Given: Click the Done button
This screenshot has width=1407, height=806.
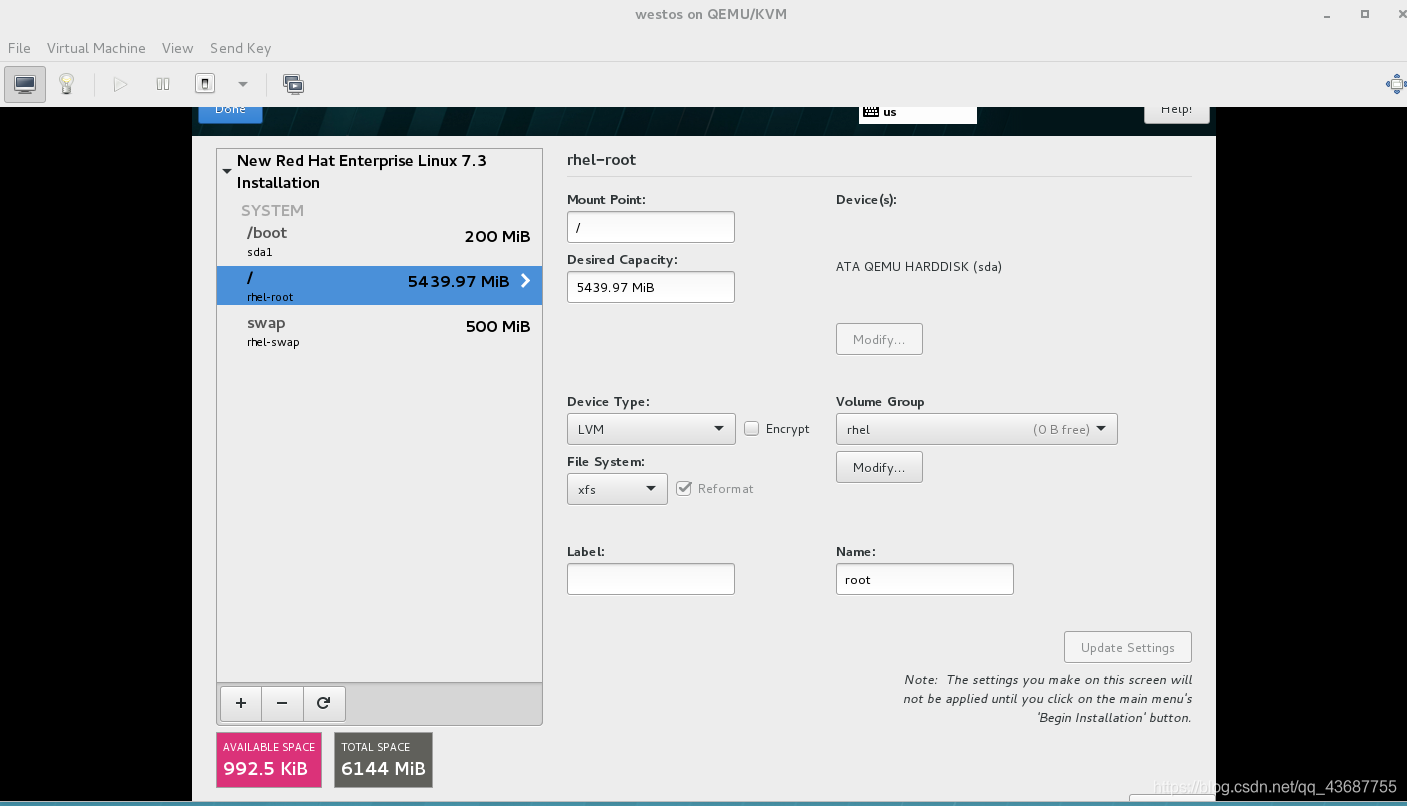Looking at the screenshot, I should [230, 112].
